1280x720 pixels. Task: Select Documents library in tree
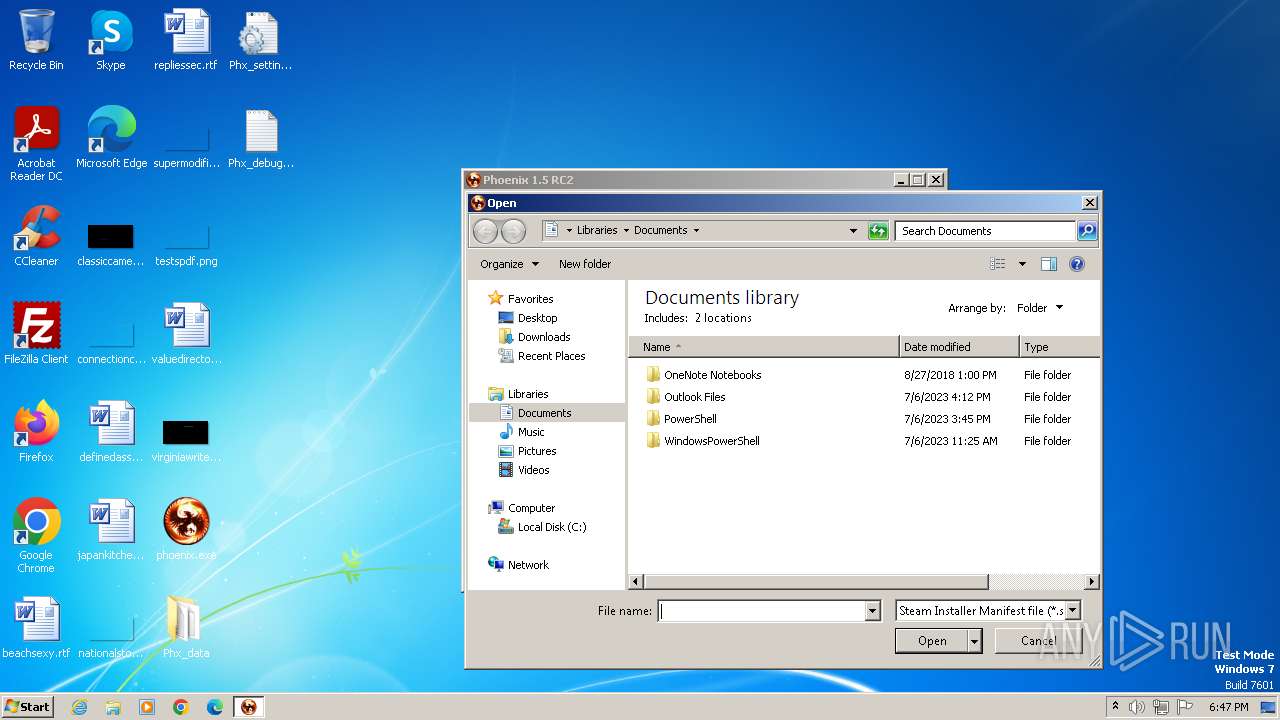pos(545,413)
